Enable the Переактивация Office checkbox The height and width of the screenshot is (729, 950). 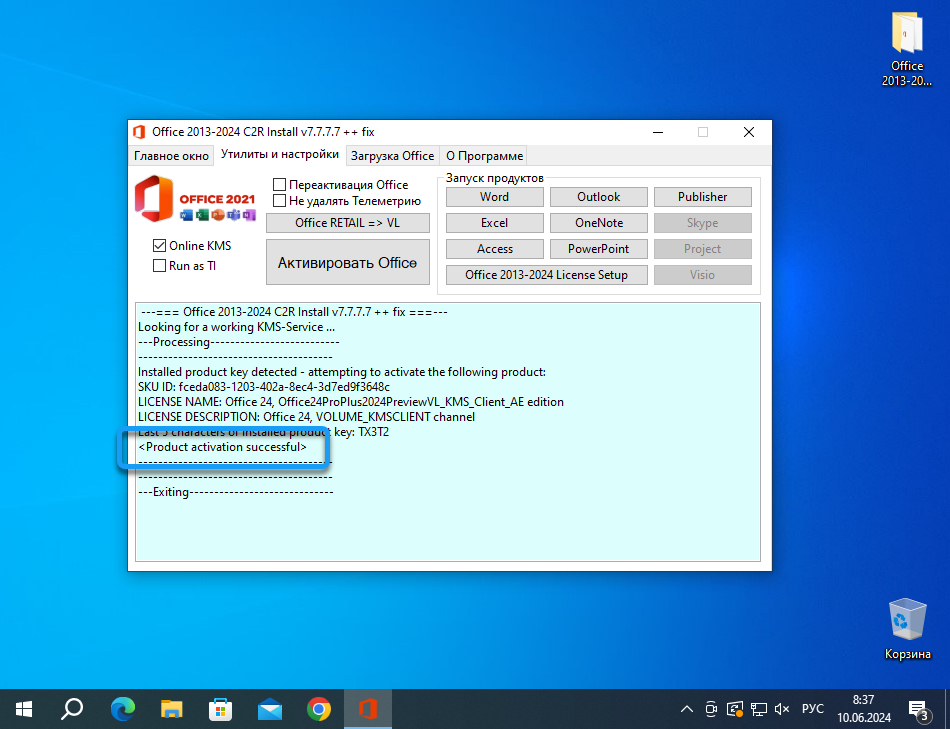(x=280, y=185)
